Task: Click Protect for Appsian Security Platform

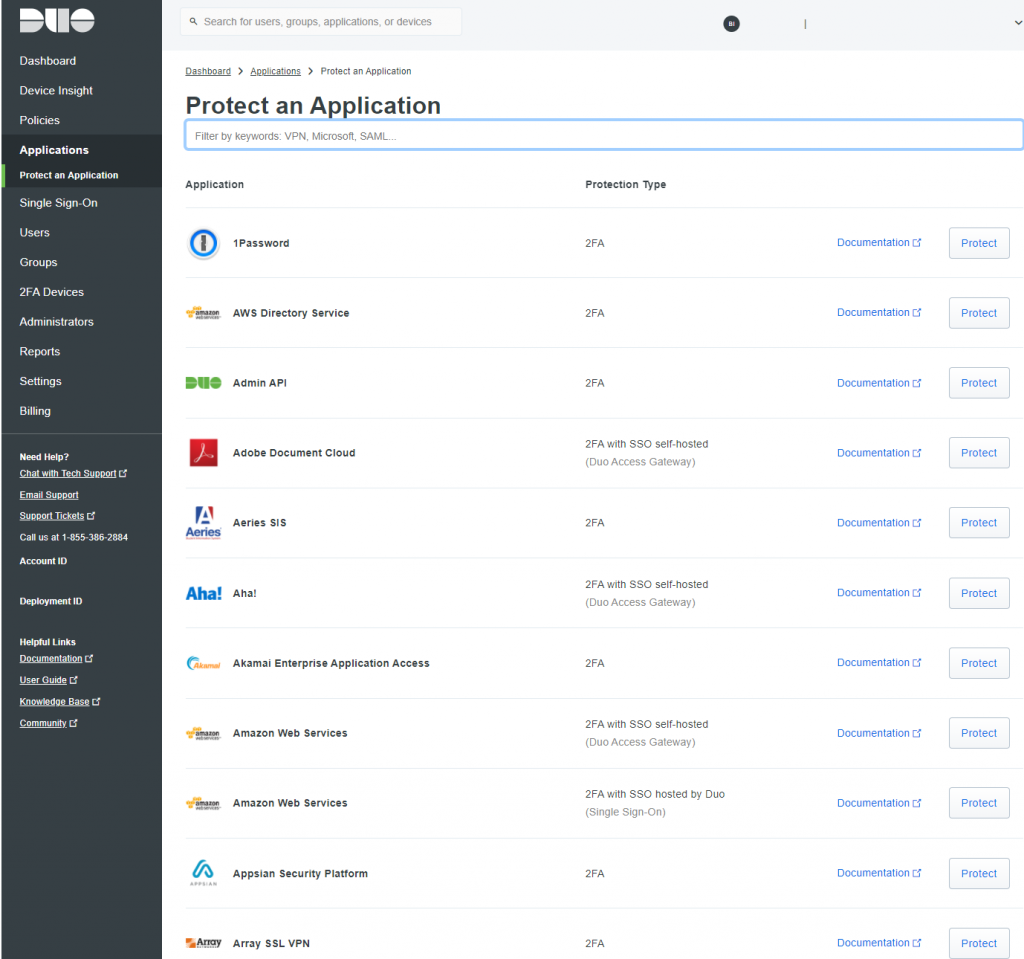Action: (979, 873)
